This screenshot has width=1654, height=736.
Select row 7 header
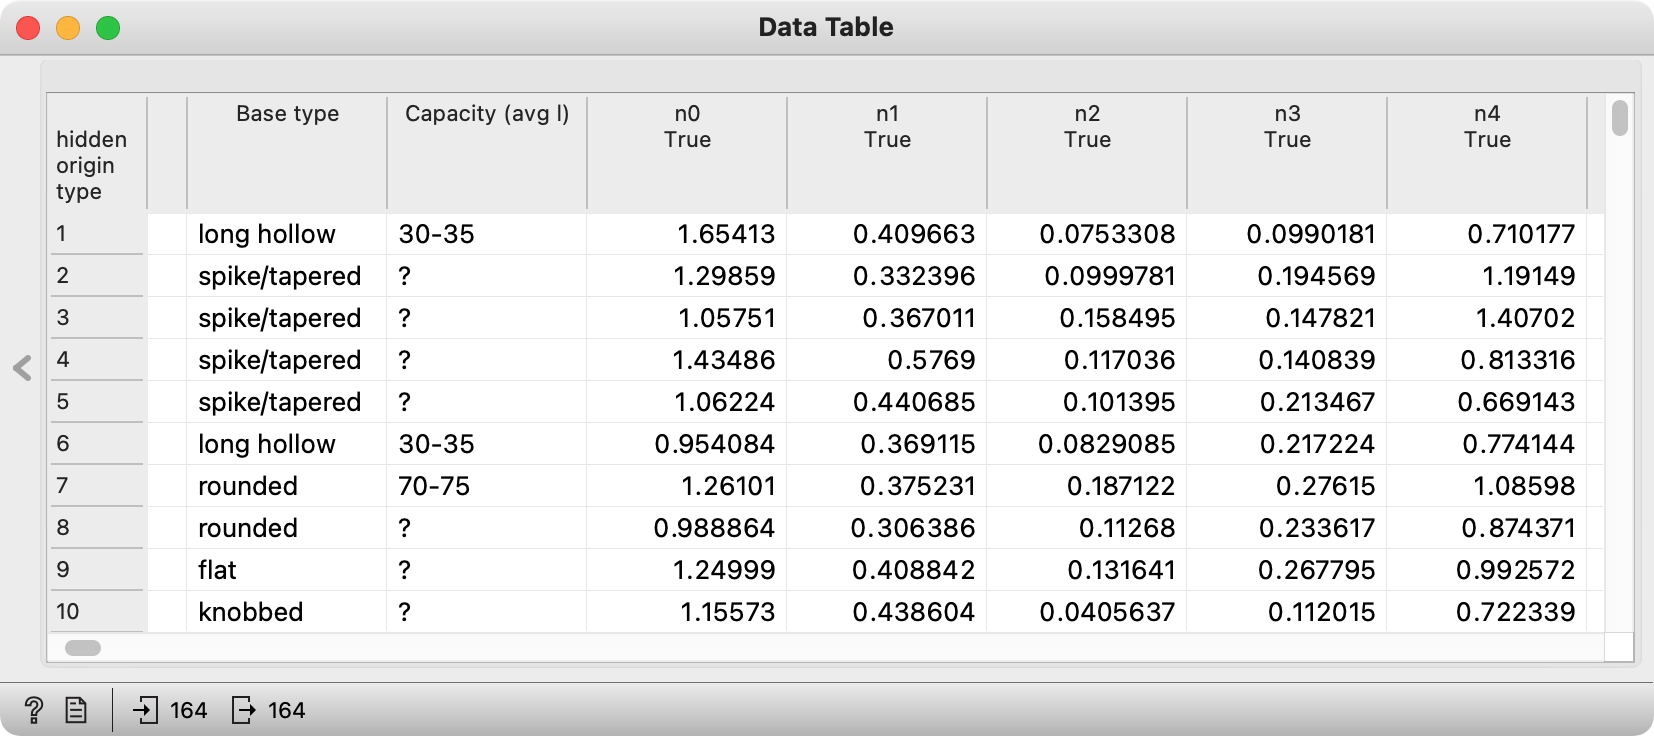(x=96, y=486)
